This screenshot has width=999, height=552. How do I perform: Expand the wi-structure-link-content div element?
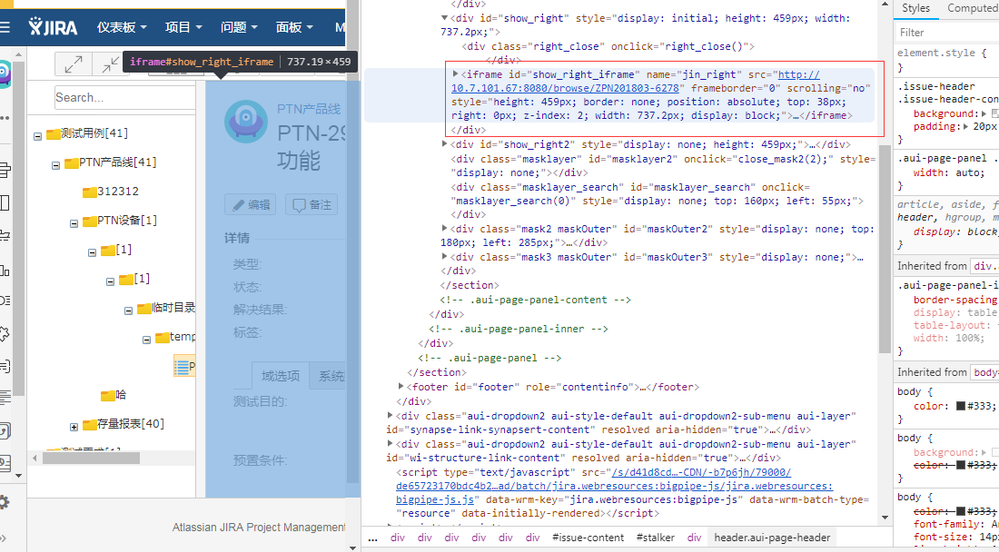[390, 444]
